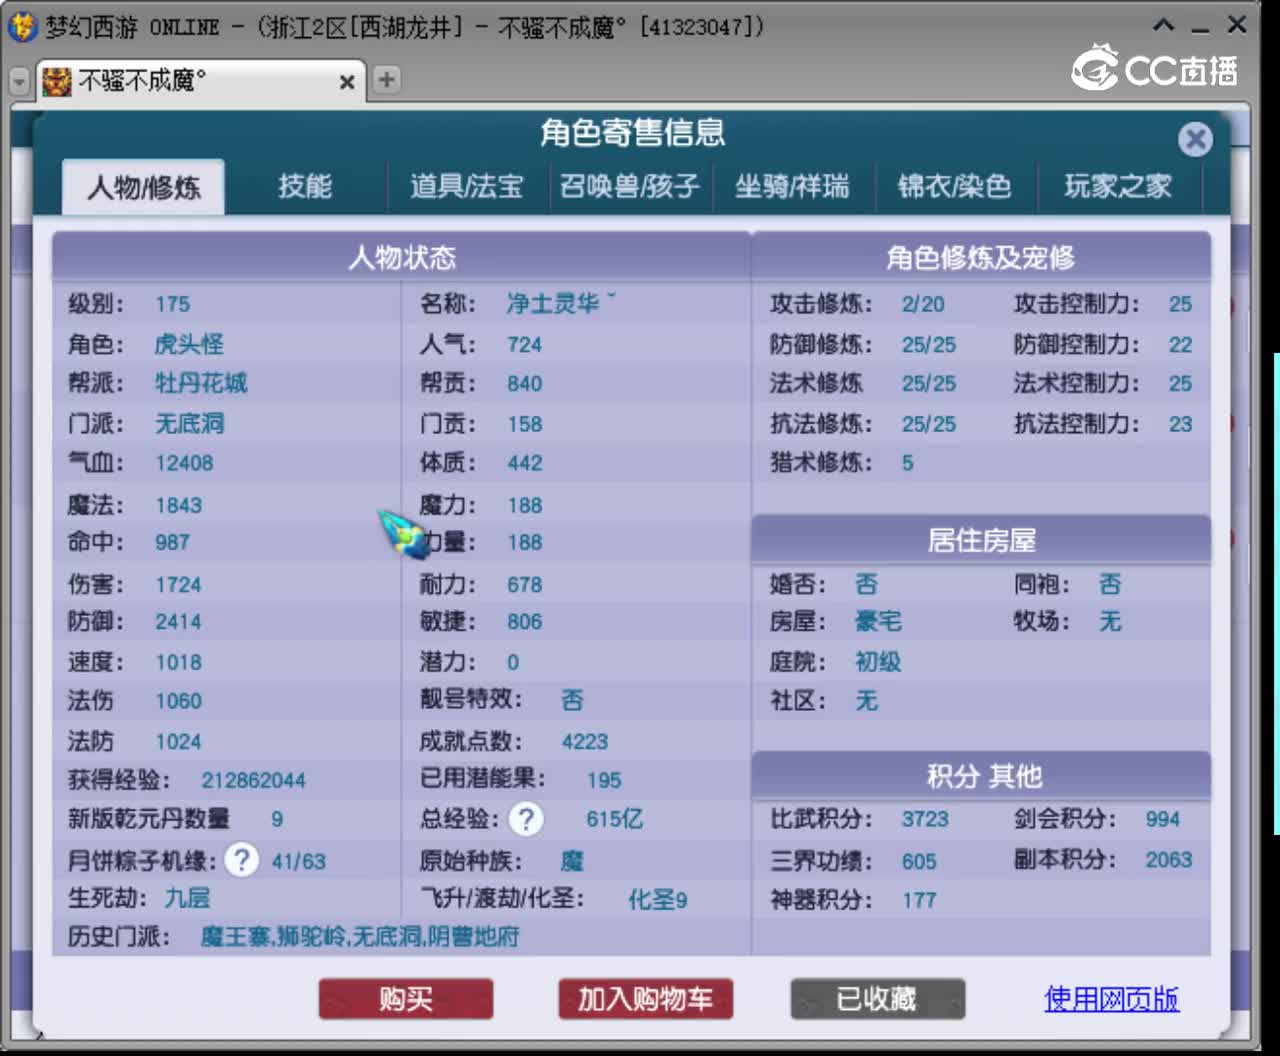Viewport: 1280px width, 1056px height.
Task: Click the 获得经验 value 212862044
Action: point(253,780)
